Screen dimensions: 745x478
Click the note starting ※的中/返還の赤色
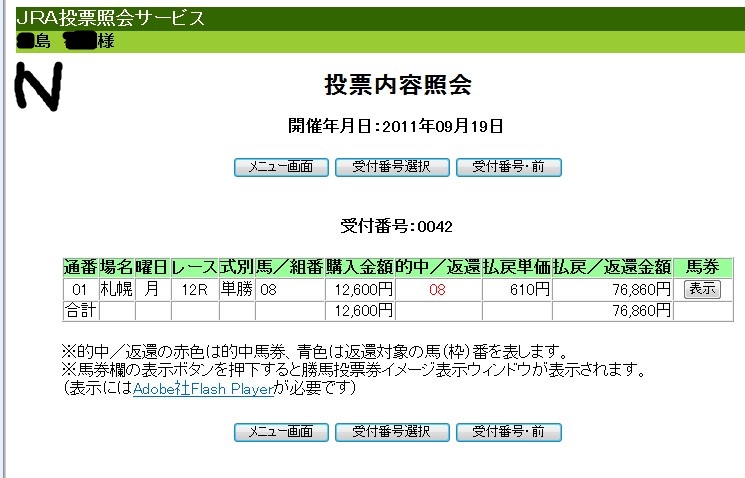tap(315, 352)
